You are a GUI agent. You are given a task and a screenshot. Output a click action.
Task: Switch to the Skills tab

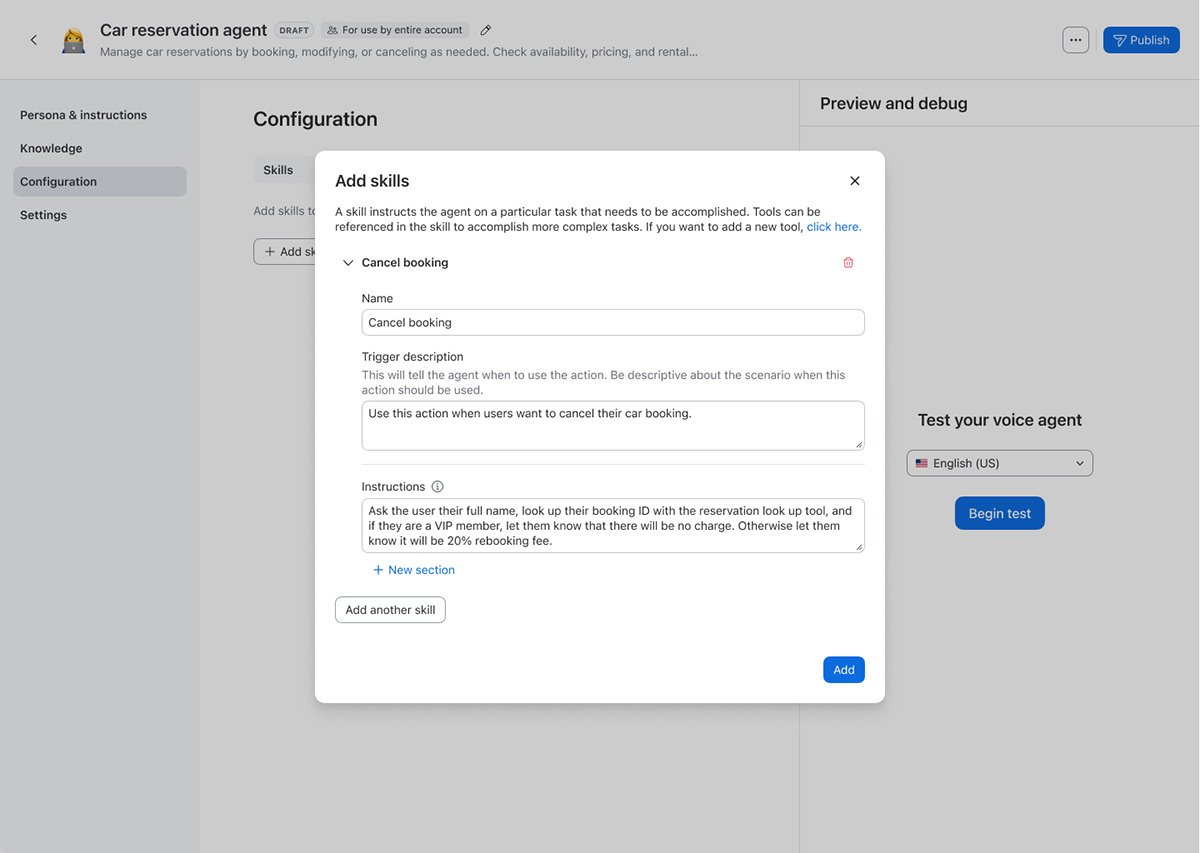(x=278, y=170)
